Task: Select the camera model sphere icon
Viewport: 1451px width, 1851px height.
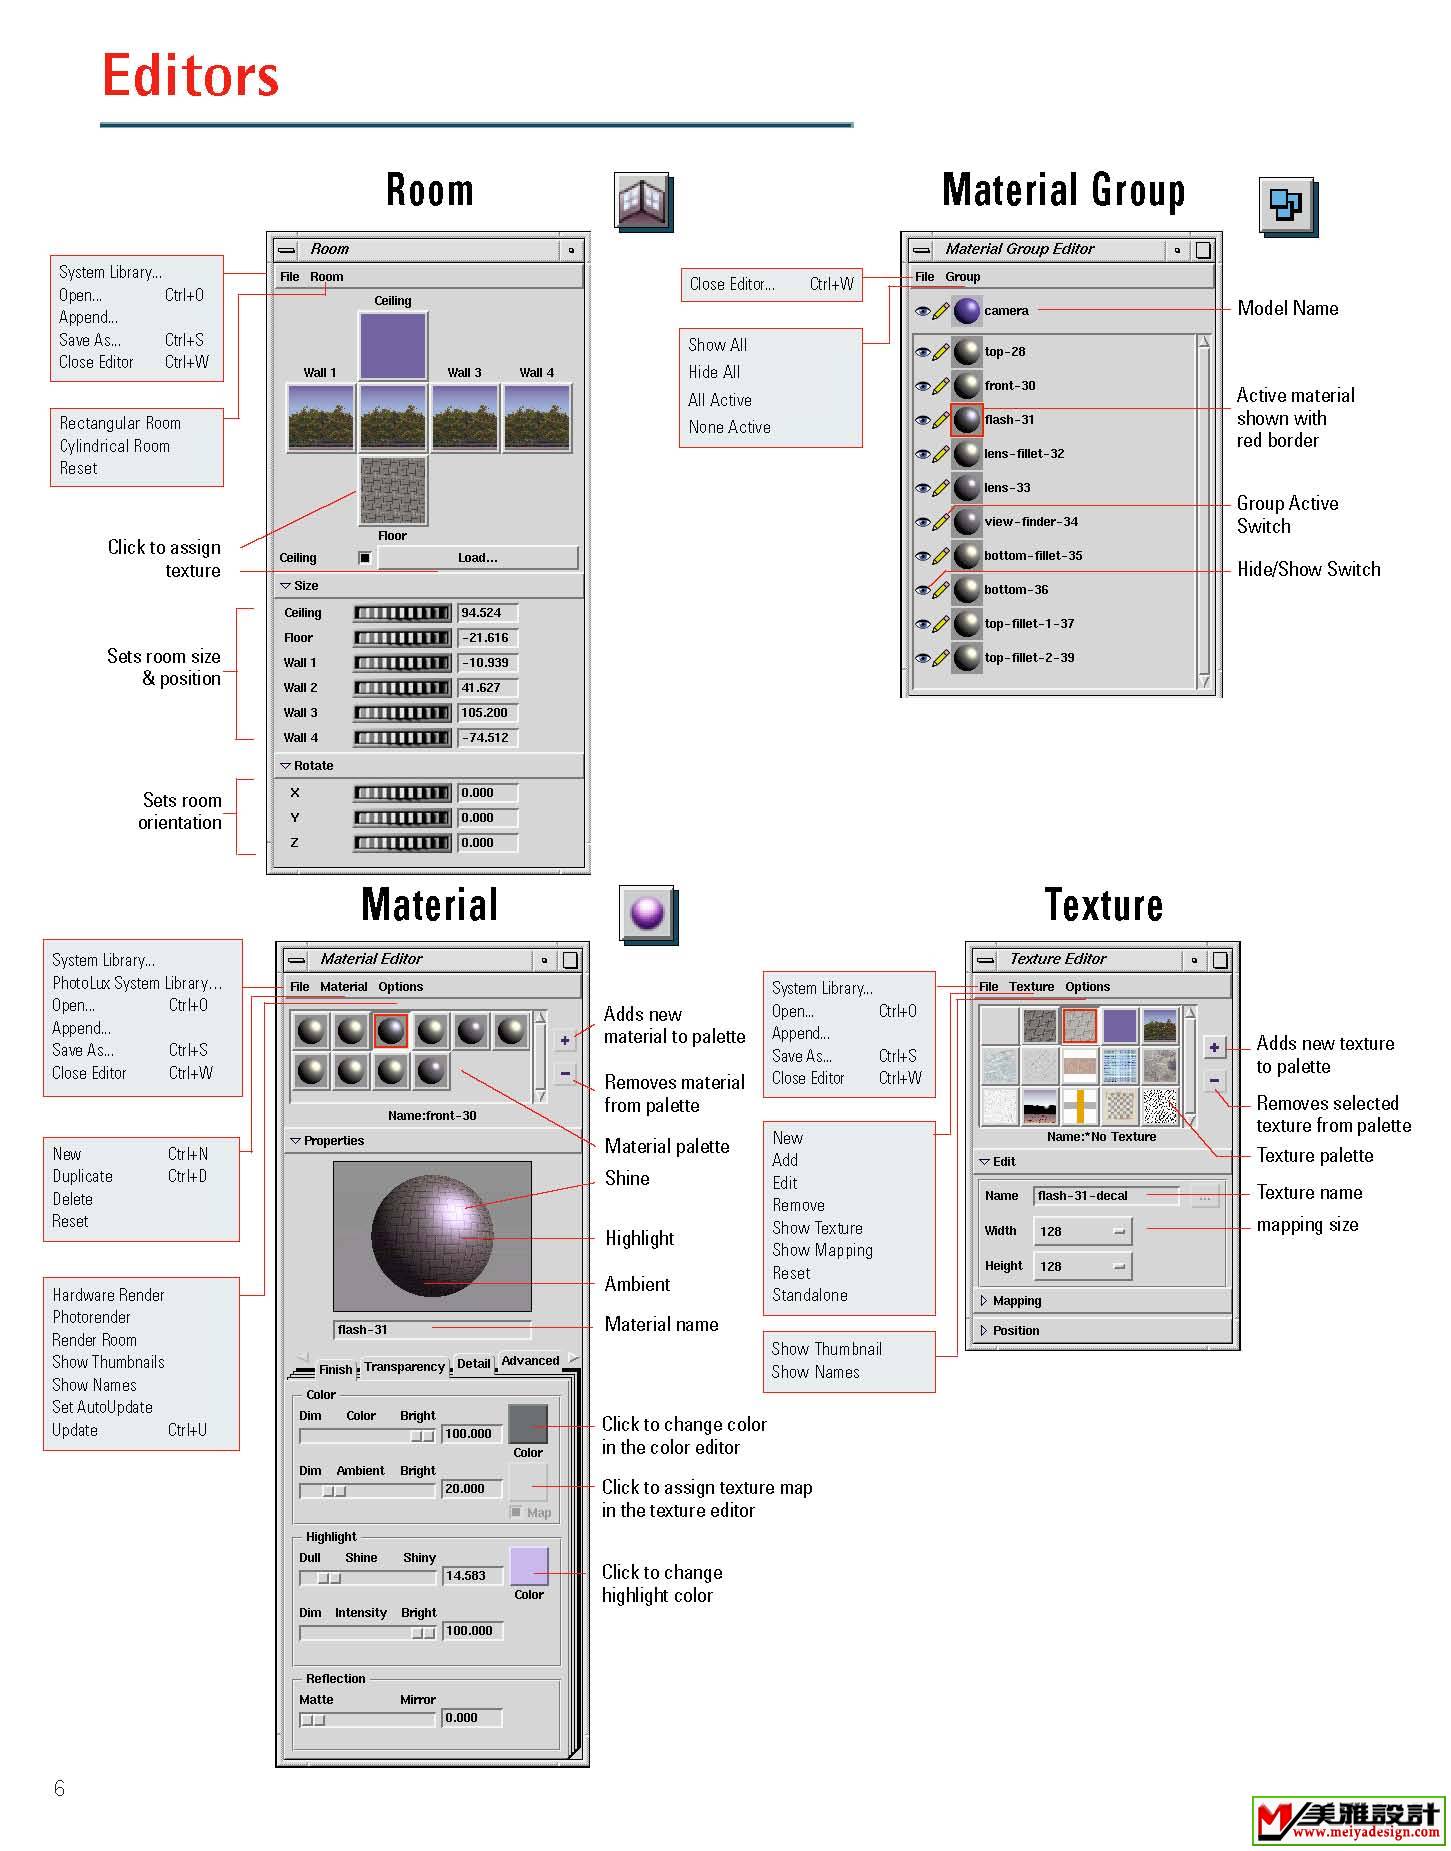Action: pyautogui.click(x=967, y=311)
